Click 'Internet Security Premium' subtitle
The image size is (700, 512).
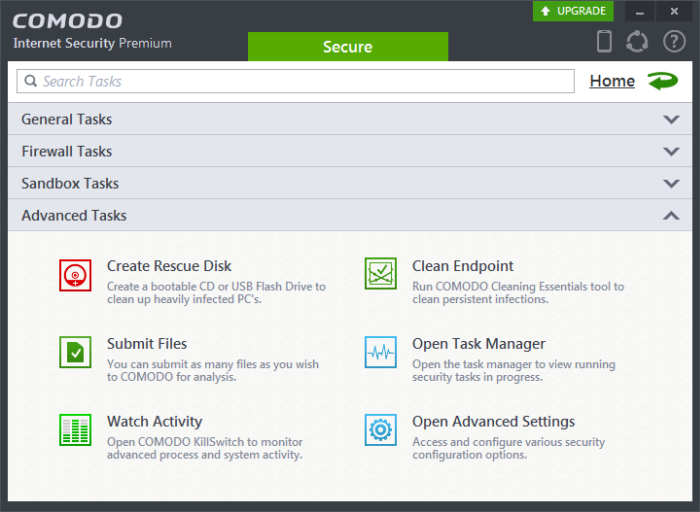(92, 43)
